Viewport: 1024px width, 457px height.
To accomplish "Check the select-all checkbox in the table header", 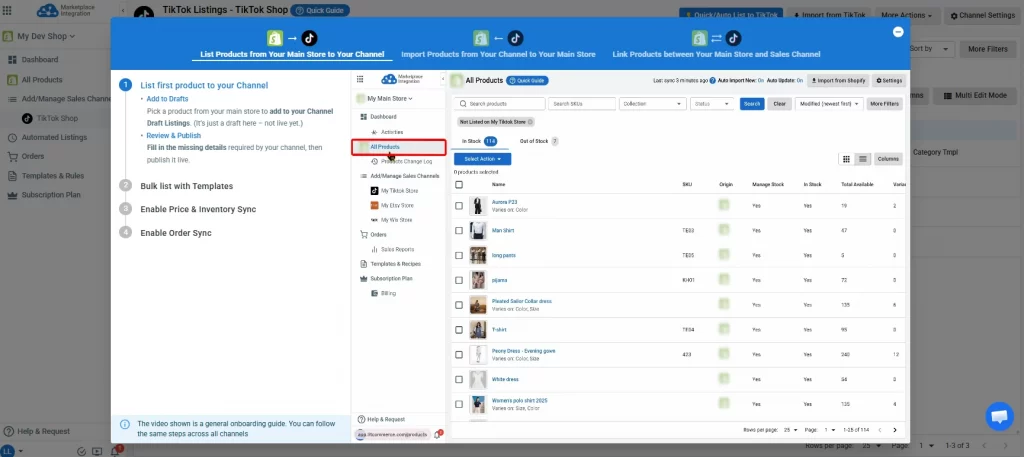I will click(x=458, y=185).
